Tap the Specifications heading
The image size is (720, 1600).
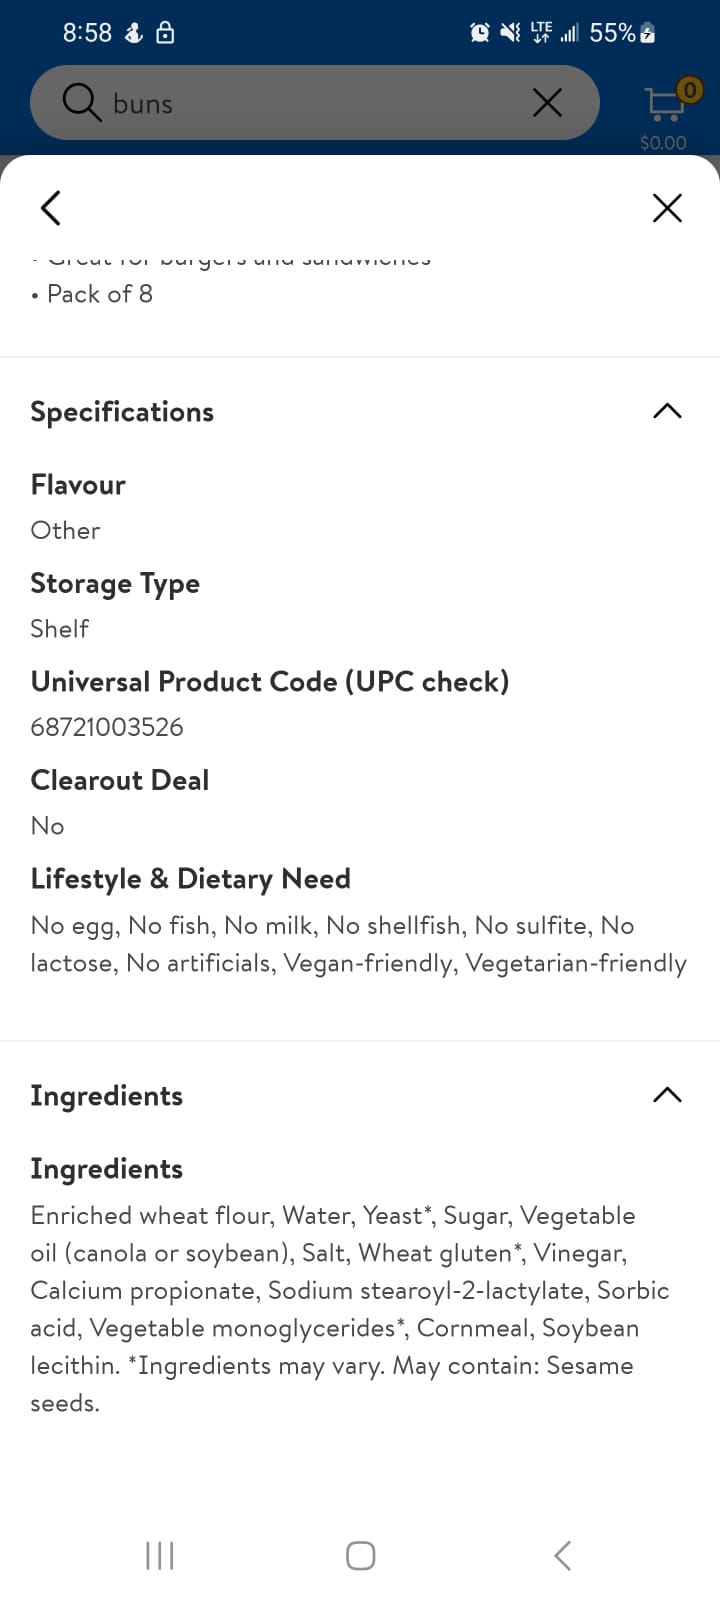click(122, 412)
